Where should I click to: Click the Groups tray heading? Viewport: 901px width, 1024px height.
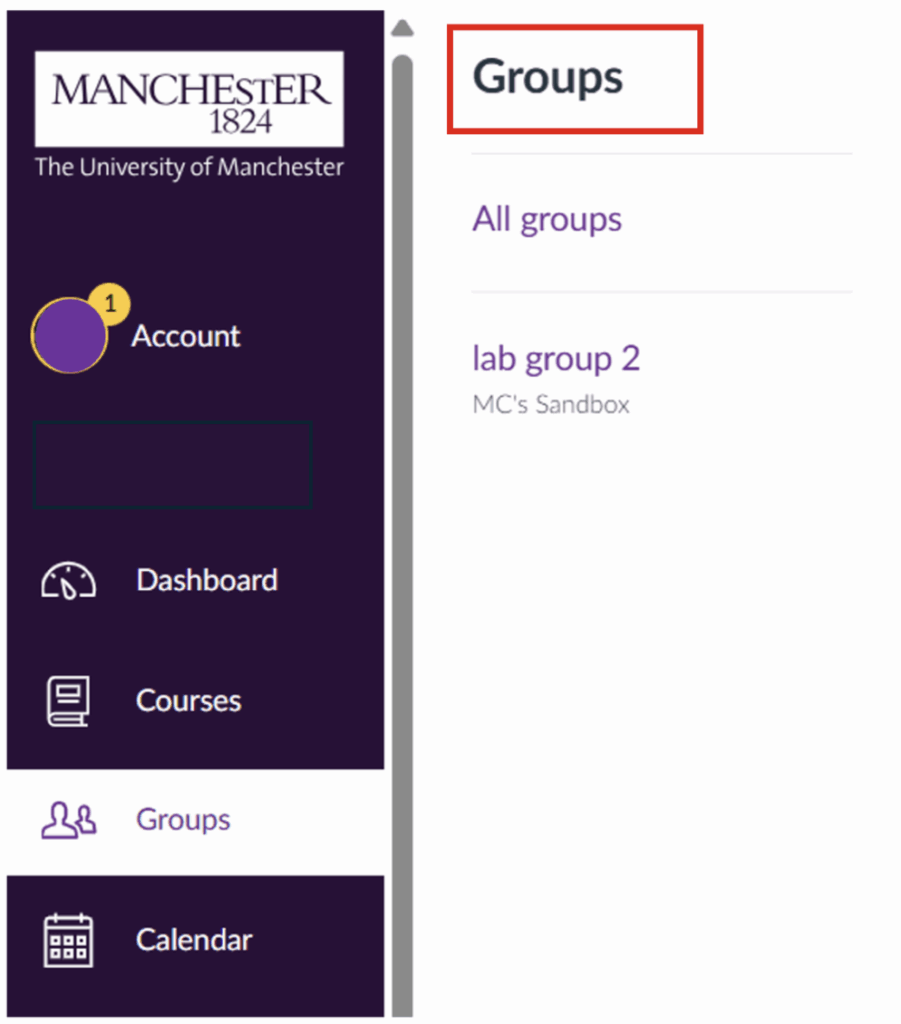547,77
